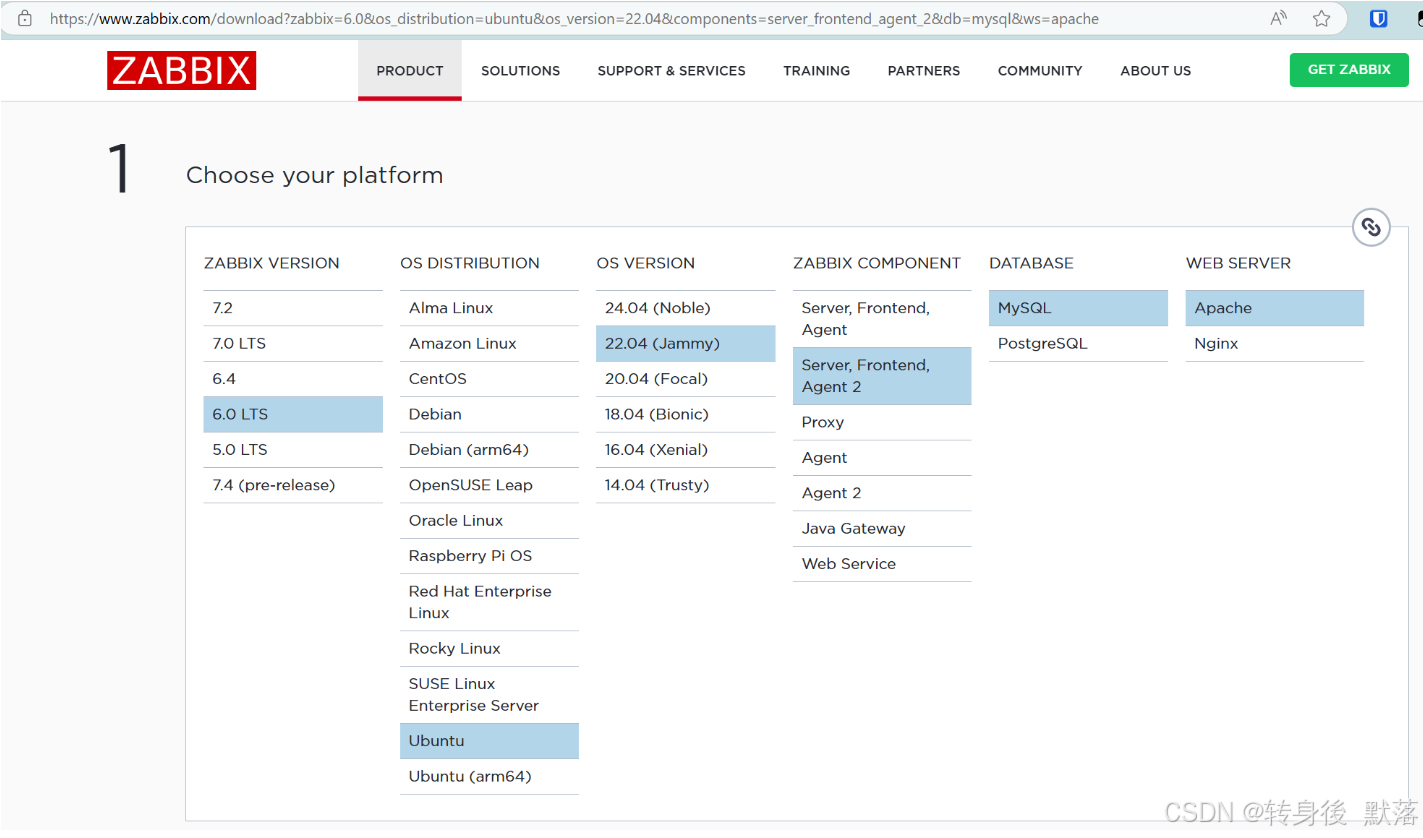Choose OpenSUSE Leap distribution
Viewport: 1423px width, 838px height.
489,485
